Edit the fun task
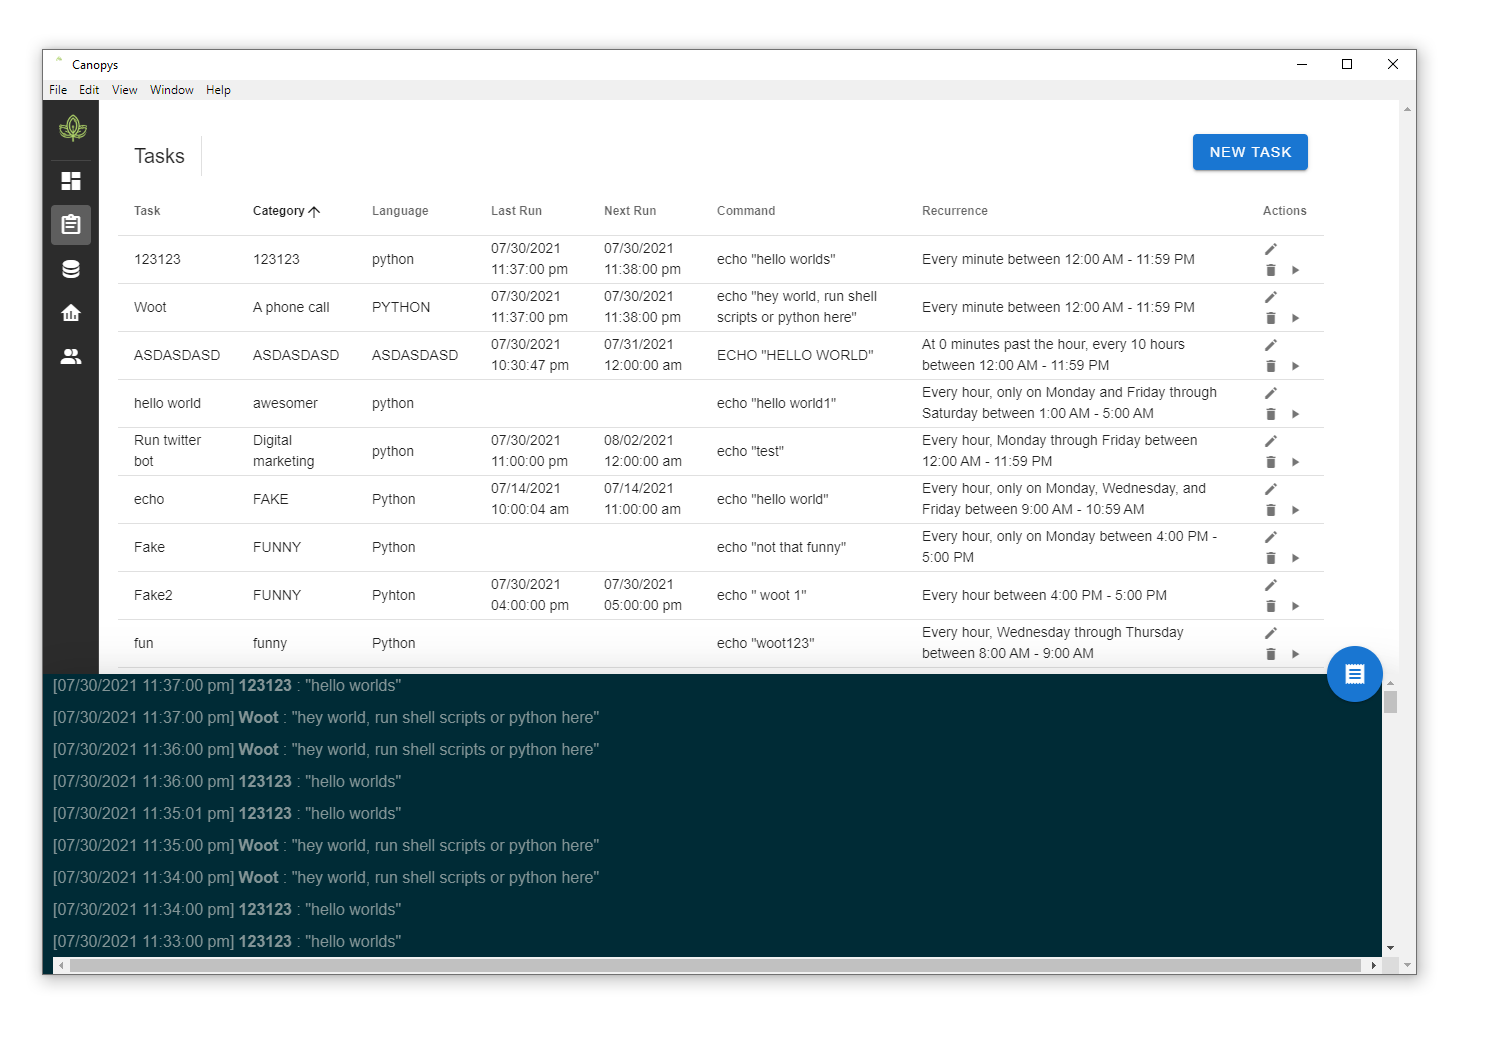The height and width of the screenshot is (1043, 1495). [x=1271, y=633]
